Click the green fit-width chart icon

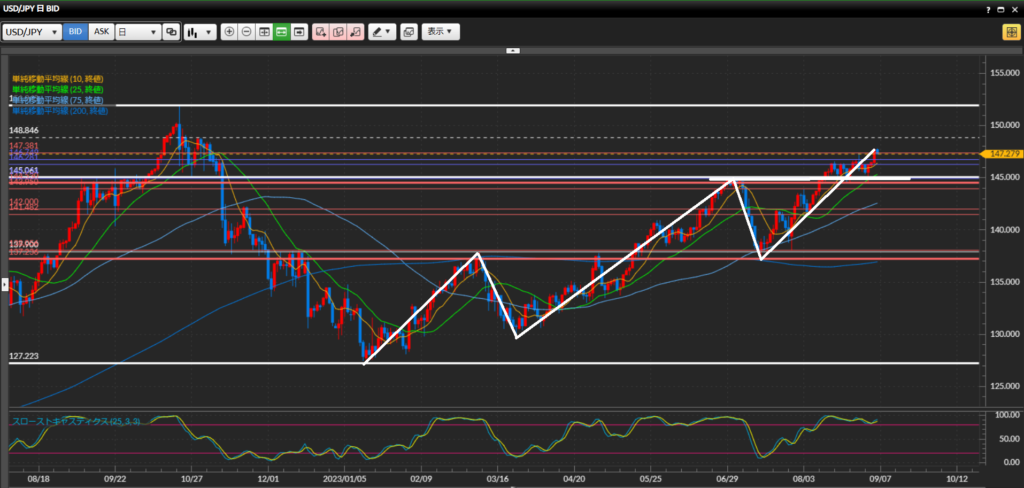282,32
